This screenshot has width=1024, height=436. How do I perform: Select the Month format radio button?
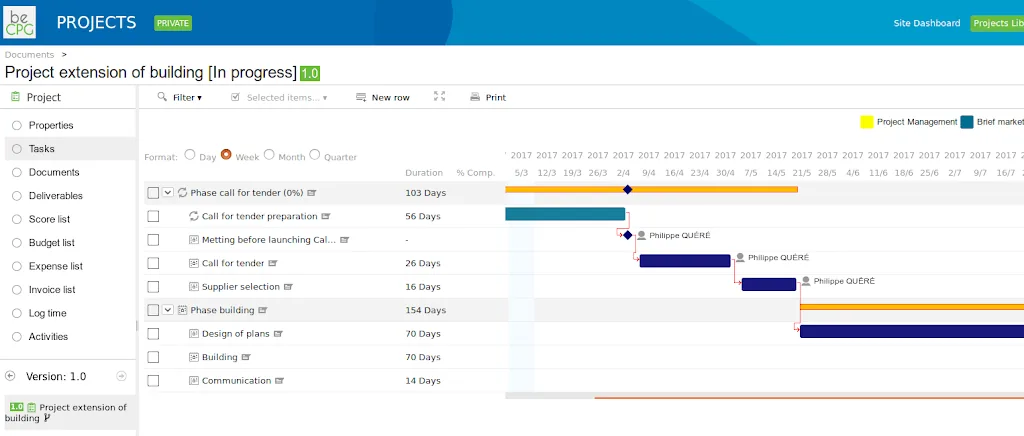point(269,155)
